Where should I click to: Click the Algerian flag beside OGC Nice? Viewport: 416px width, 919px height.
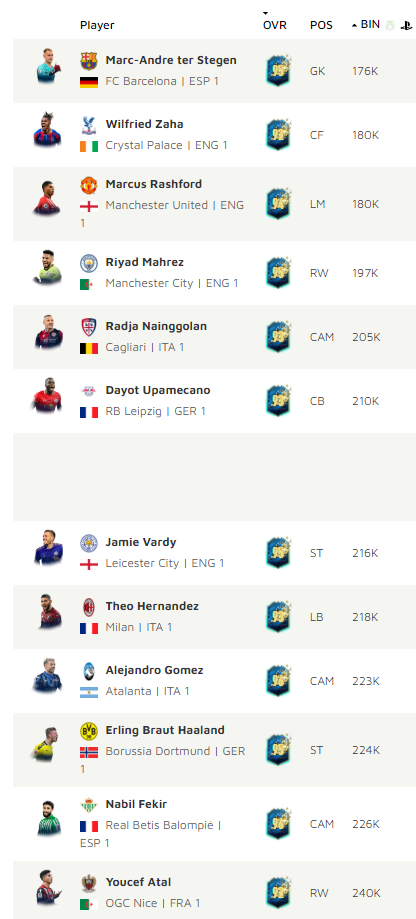tap(89, 904)
